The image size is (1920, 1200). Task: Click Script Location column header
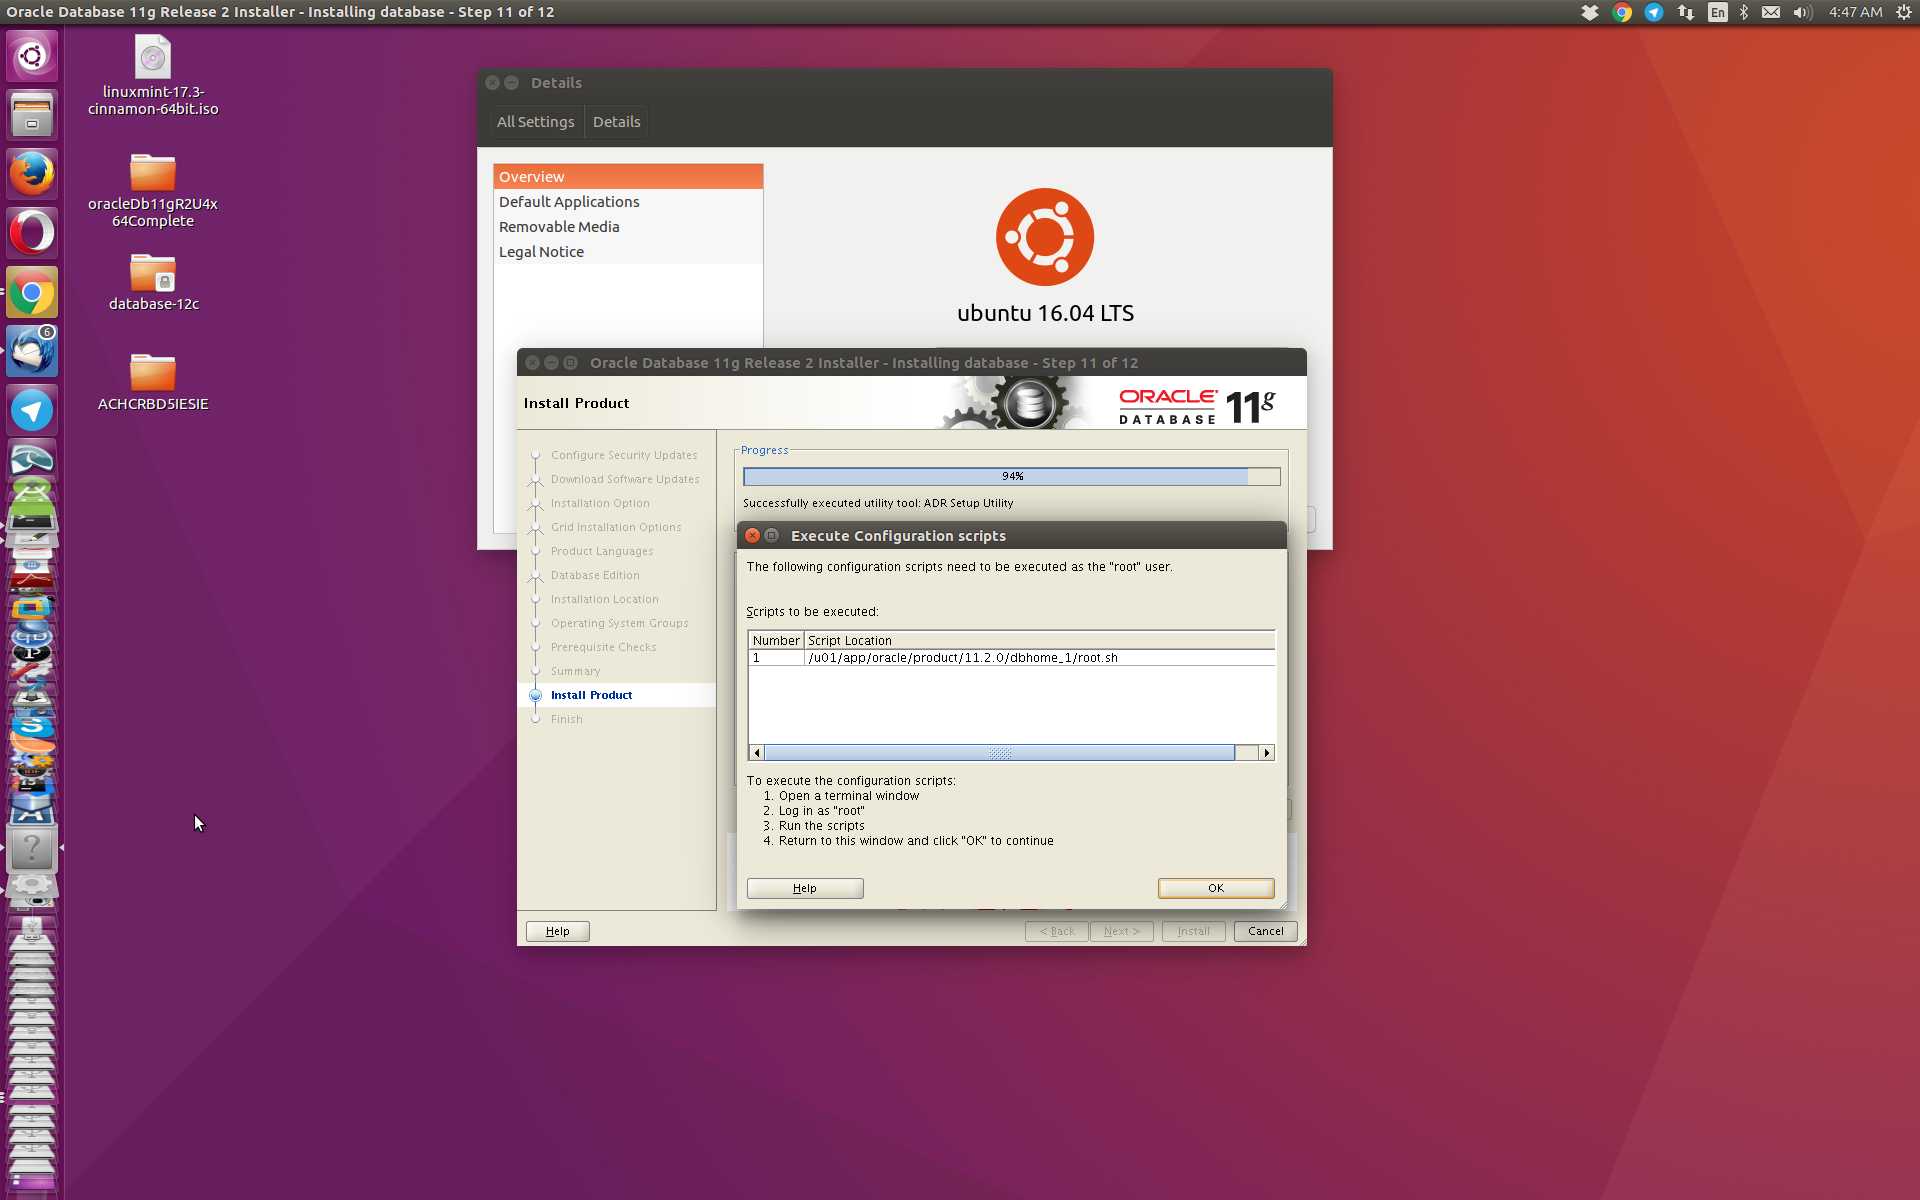1040,641
